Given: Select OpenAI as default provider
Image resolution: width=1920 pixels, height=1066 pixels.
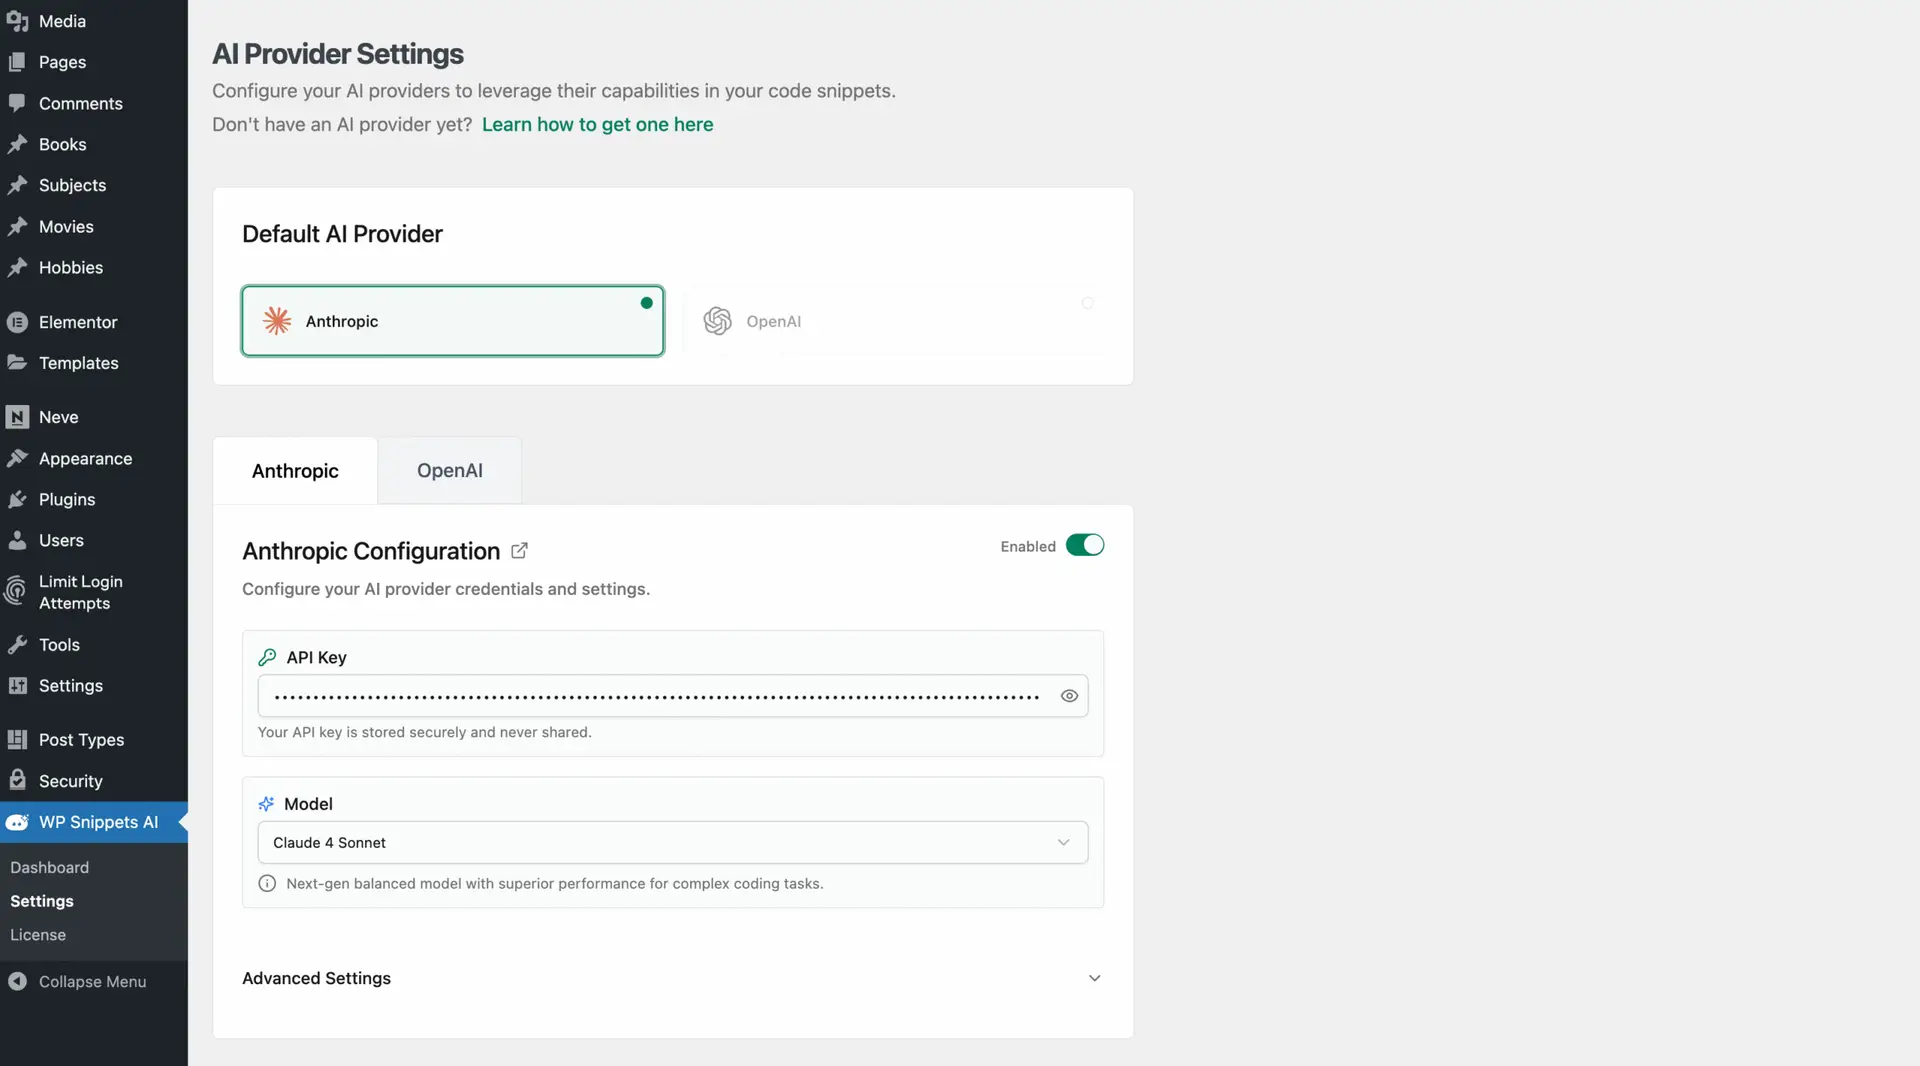Looking at the screenshot, I should pos(894,321).
